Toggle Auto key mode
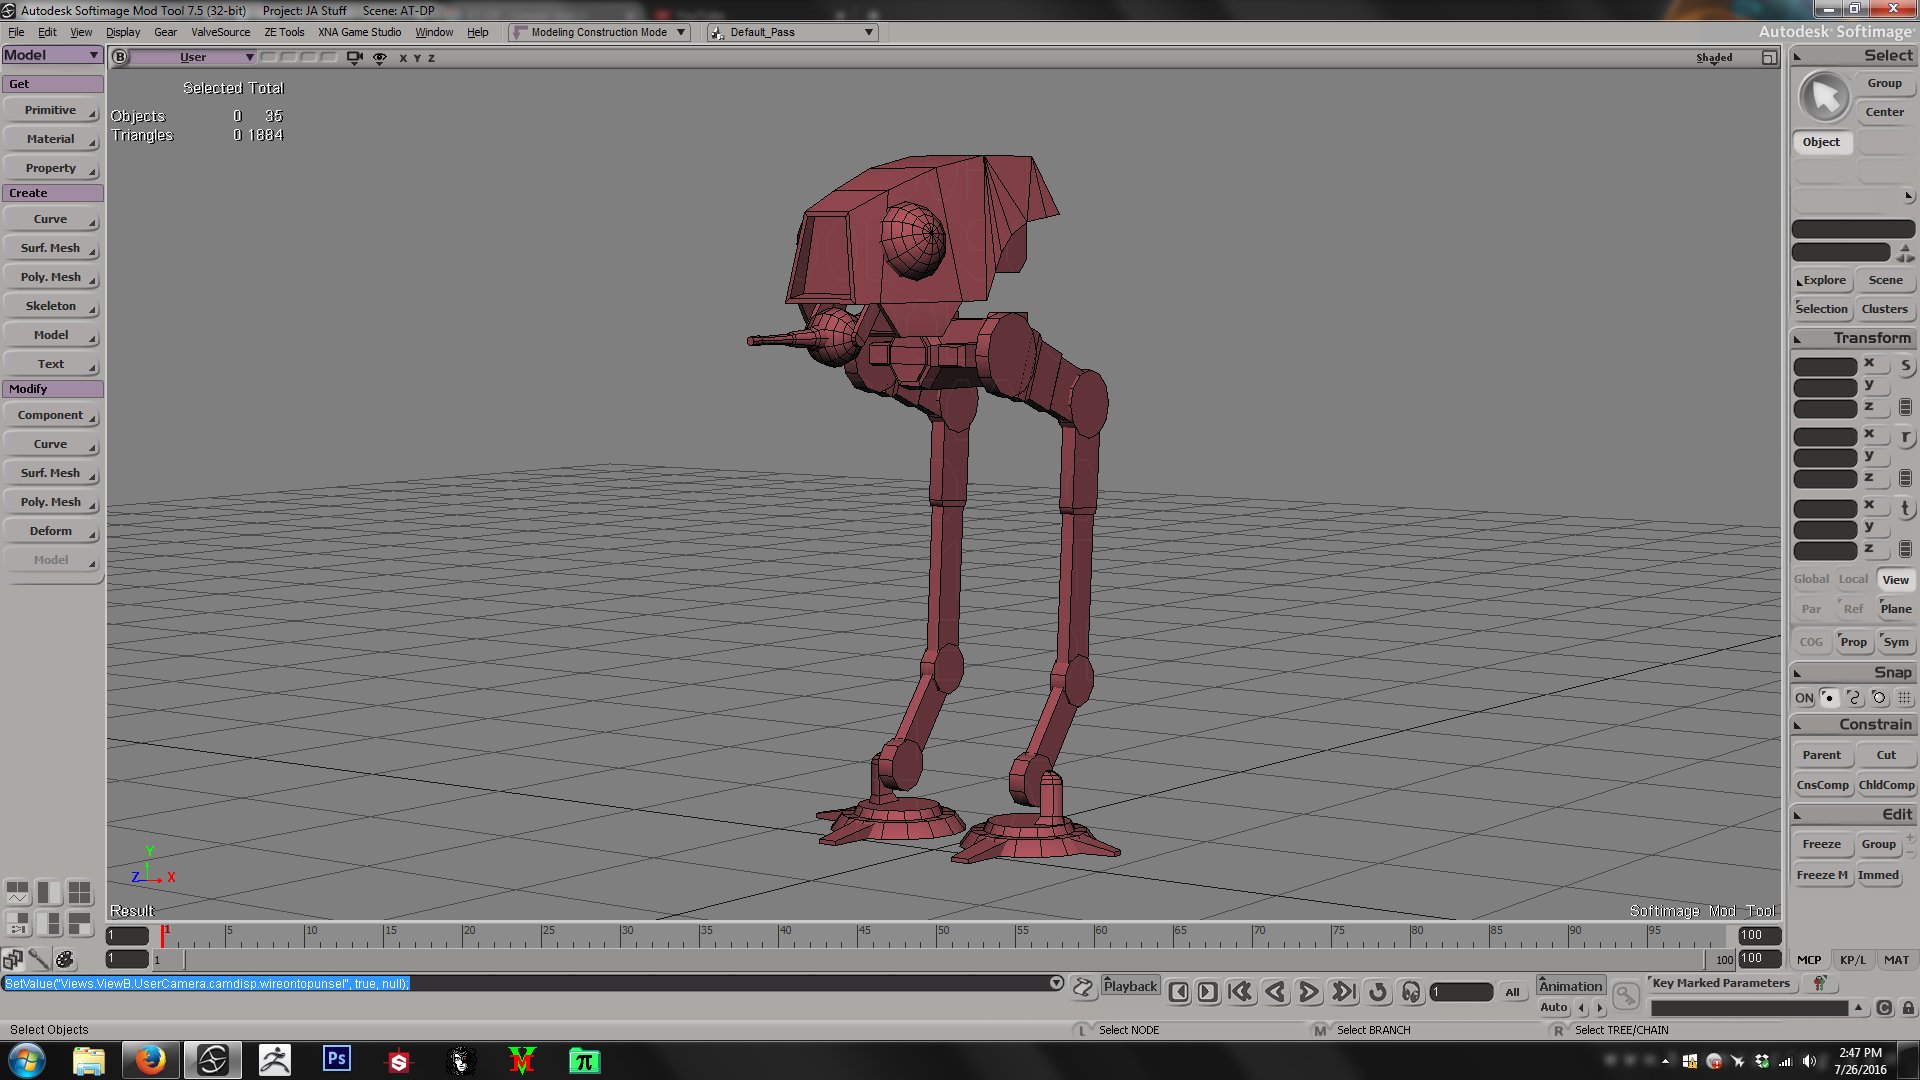This screenshot has height=1080, width=1920. tap(1554, 1008)
